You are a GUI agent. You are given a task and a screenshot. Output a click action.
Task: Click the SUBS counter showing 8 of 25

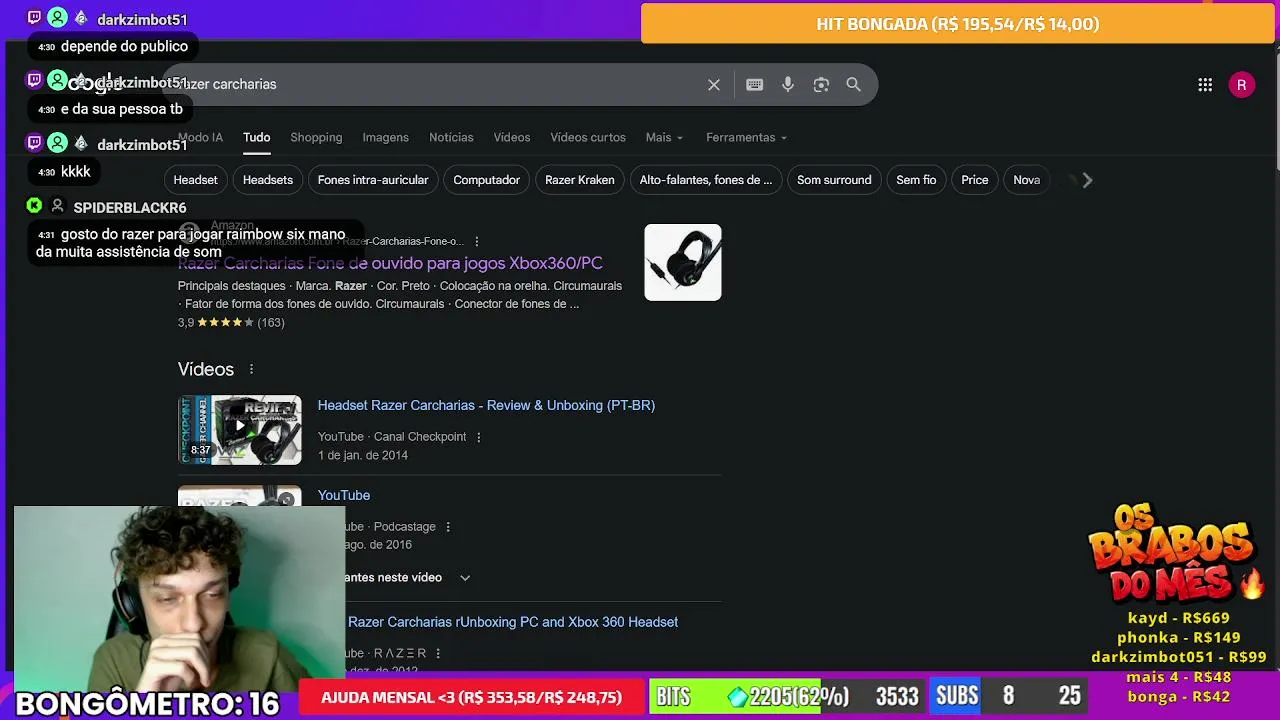(1008, 696)
